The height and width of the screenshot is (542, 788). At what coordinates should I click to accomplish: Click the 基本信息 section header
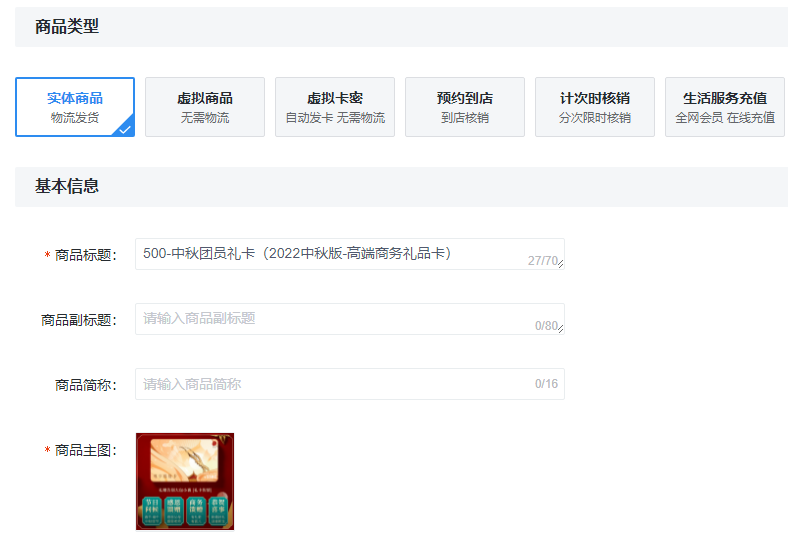pyautogui.click(x=67, y=187)
